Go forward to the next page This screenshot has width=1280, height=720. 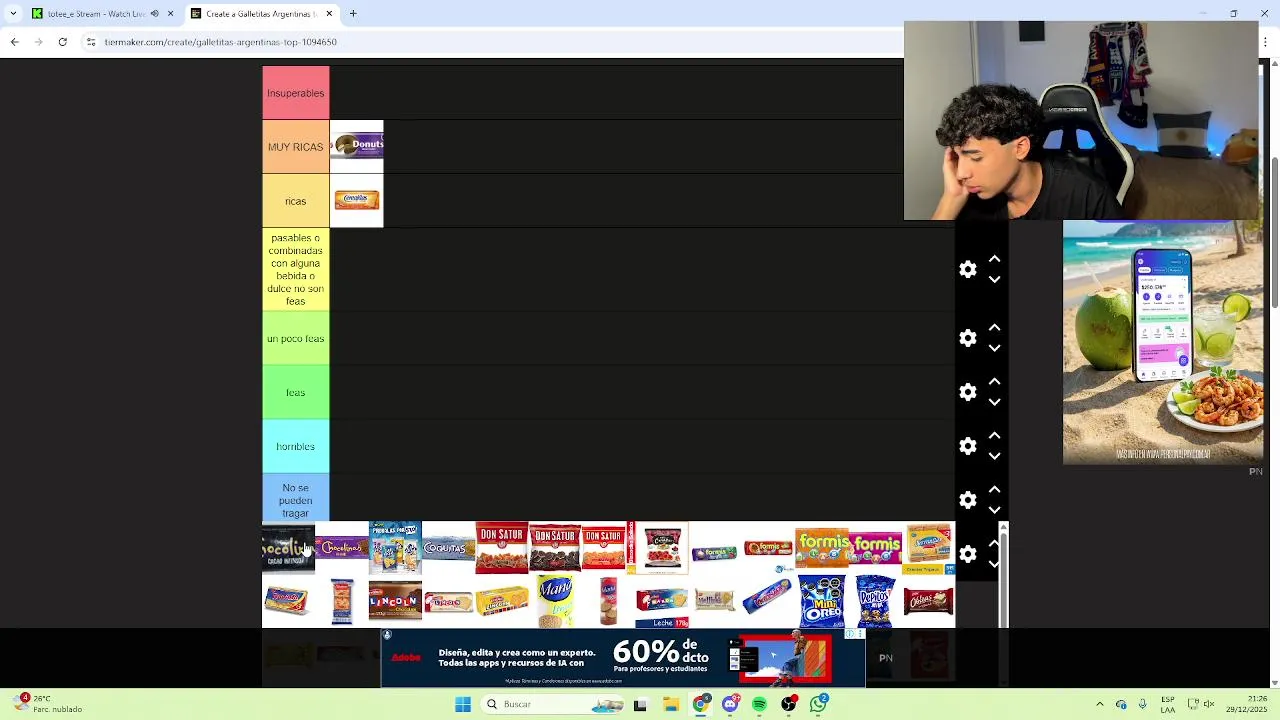click(x=38, y=42)
